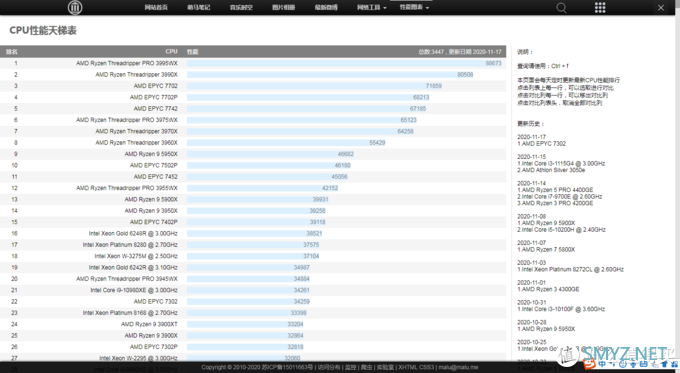The height and width of the screenshot is (373, 680).
Task: Click the orange Sogou input method logo
Action: 589,363
